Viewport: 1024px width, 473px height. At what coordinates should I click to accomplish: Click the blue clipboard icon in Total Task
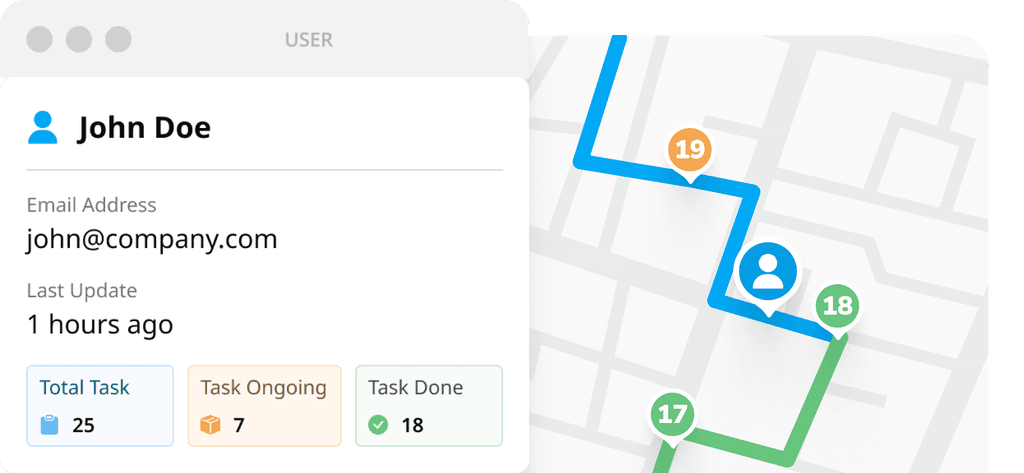click(x=50, y=425)
